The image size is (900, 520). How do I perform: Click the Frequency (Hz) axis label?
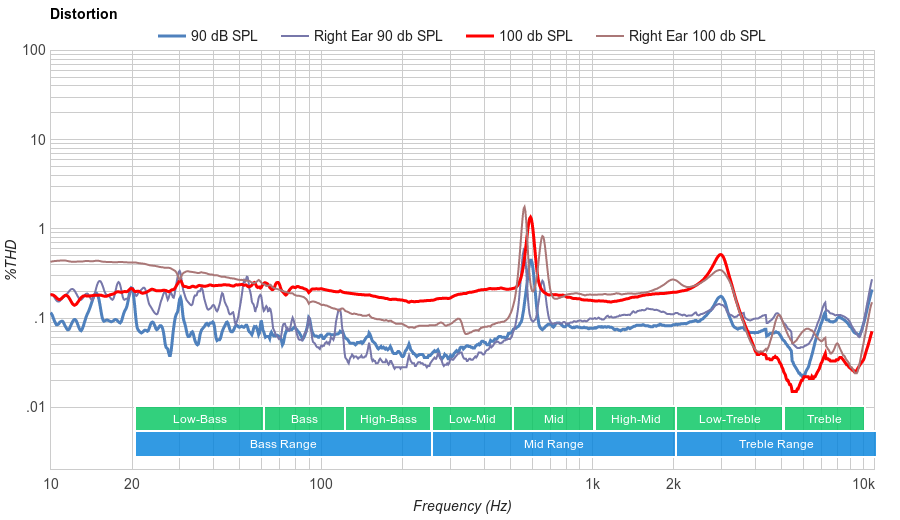(x=462, y=506)
